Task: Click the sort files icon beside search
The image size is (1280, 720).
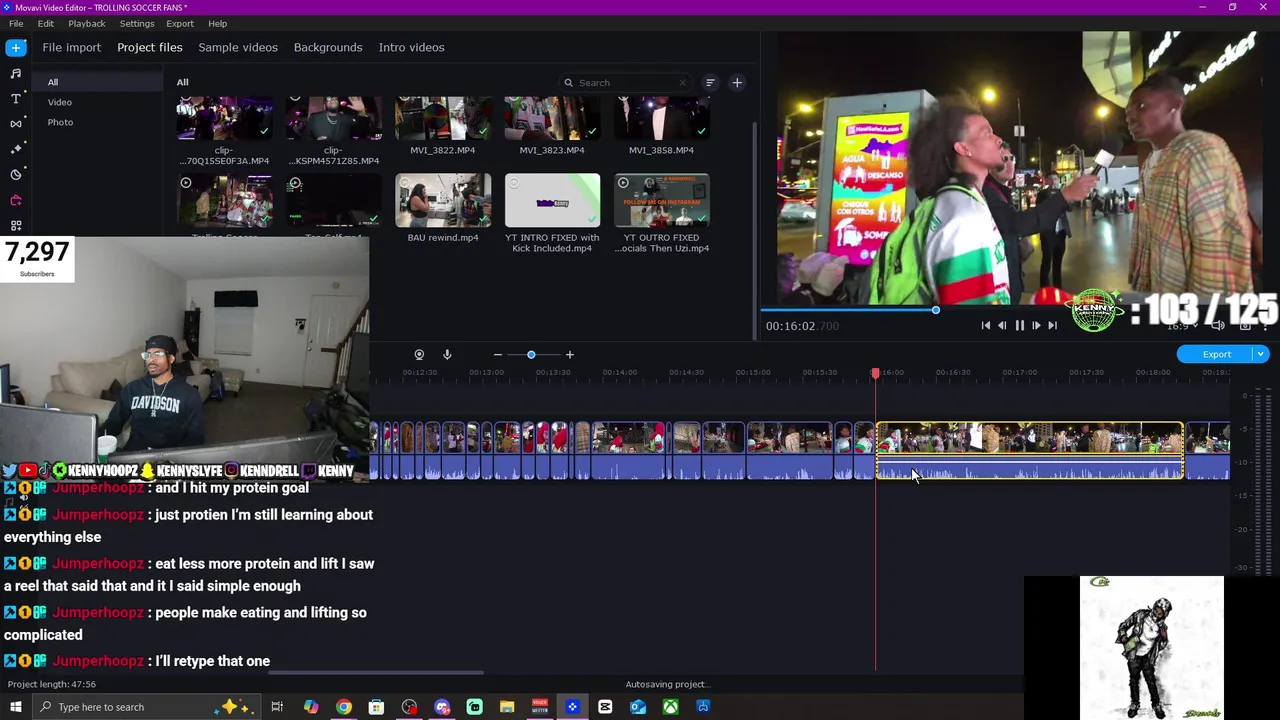Action: click(x=710, y=83)
